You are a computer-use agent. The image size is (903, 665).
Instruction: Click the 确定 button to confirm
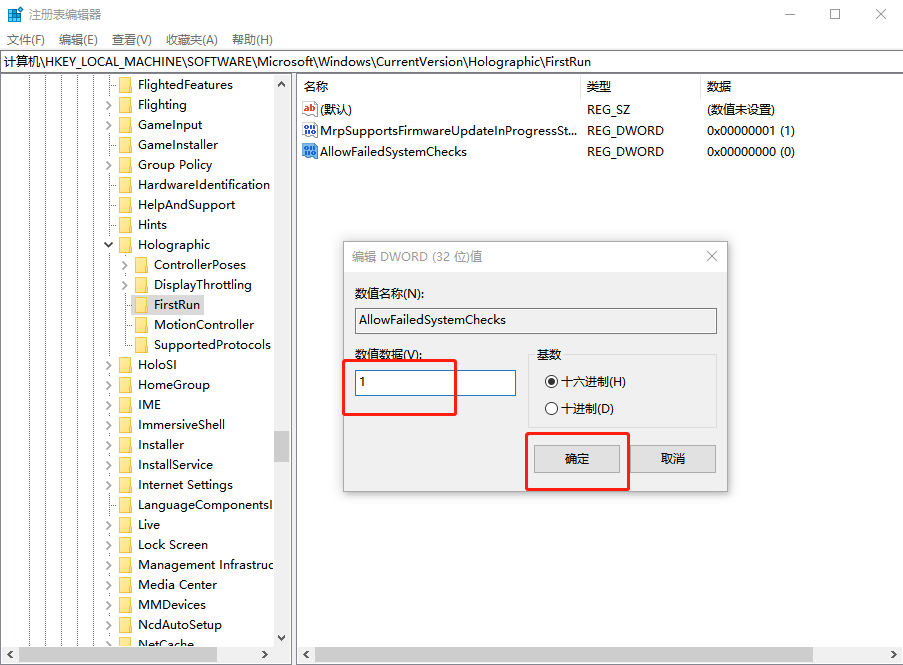577,458
